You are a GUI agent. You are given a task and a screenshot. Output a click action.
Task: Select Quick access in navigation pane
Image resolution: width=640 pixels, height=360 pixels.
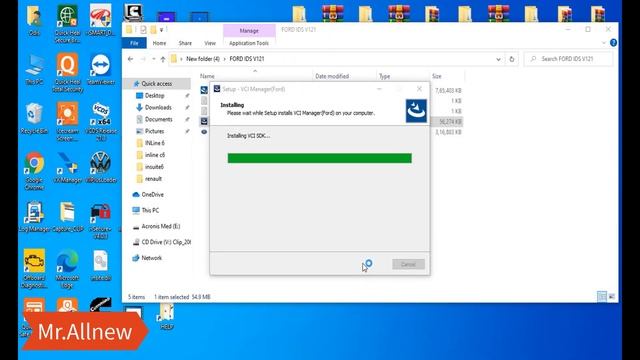(x=157, y=84)
